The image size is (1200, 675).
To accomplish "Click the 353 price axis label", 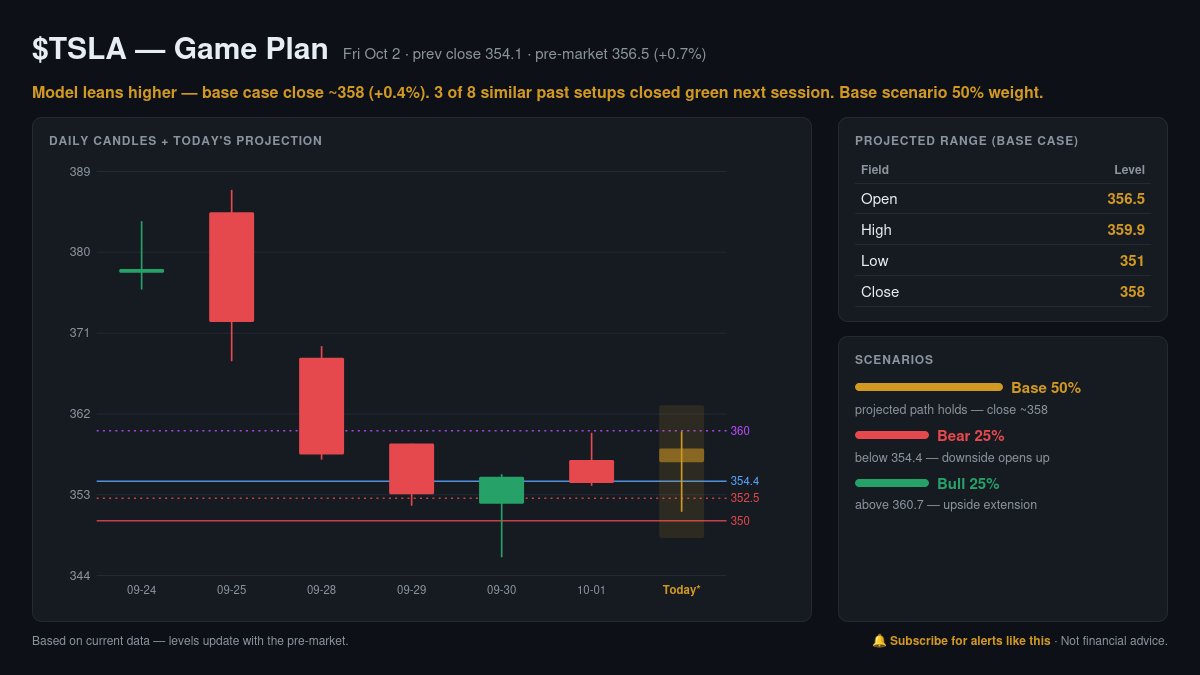I will 79,495.
